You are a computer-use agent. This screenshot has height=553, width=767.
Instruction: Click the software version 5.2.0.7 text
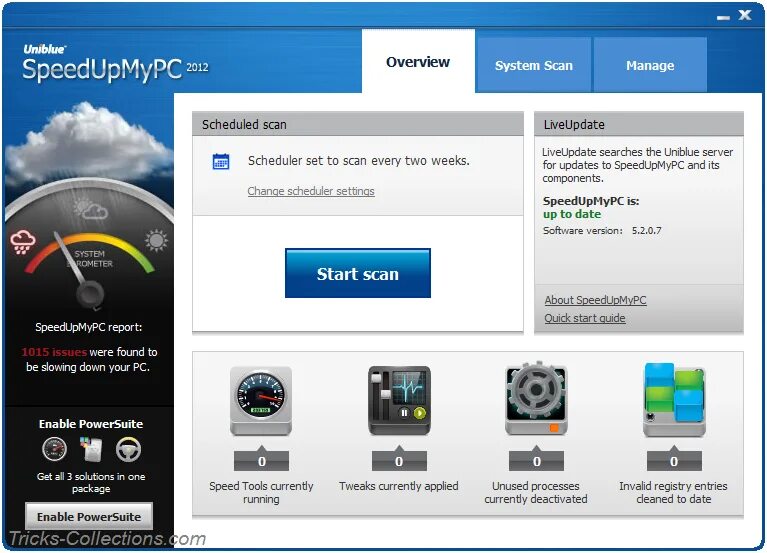click(x=646, y=230)
